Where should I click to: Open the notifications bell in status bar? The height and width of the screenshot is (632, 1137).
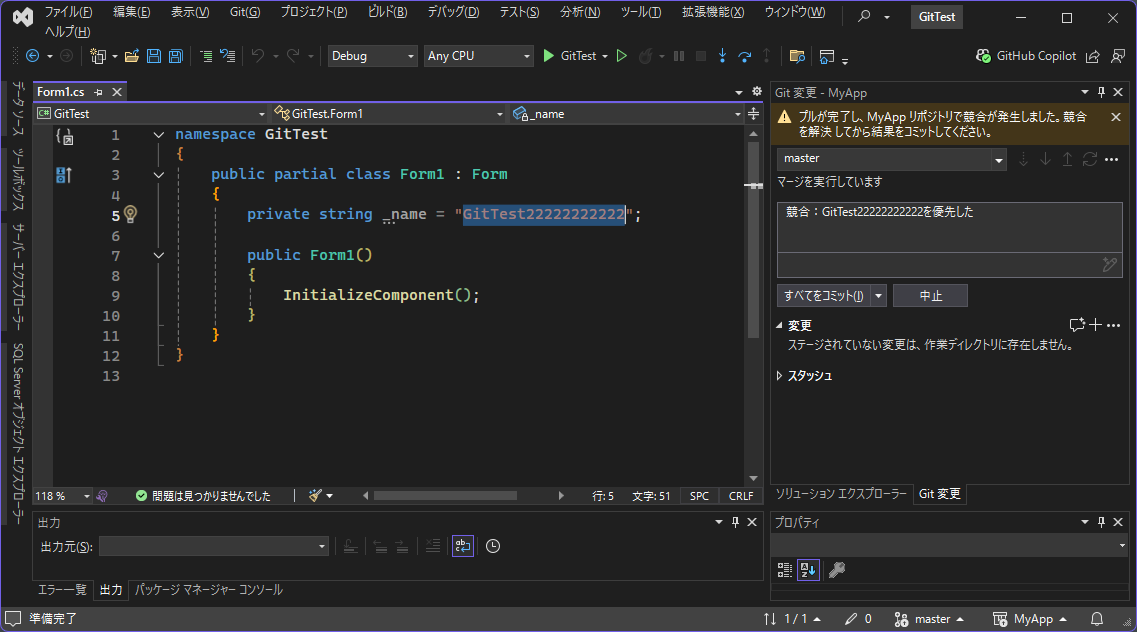pos(1096,619)
